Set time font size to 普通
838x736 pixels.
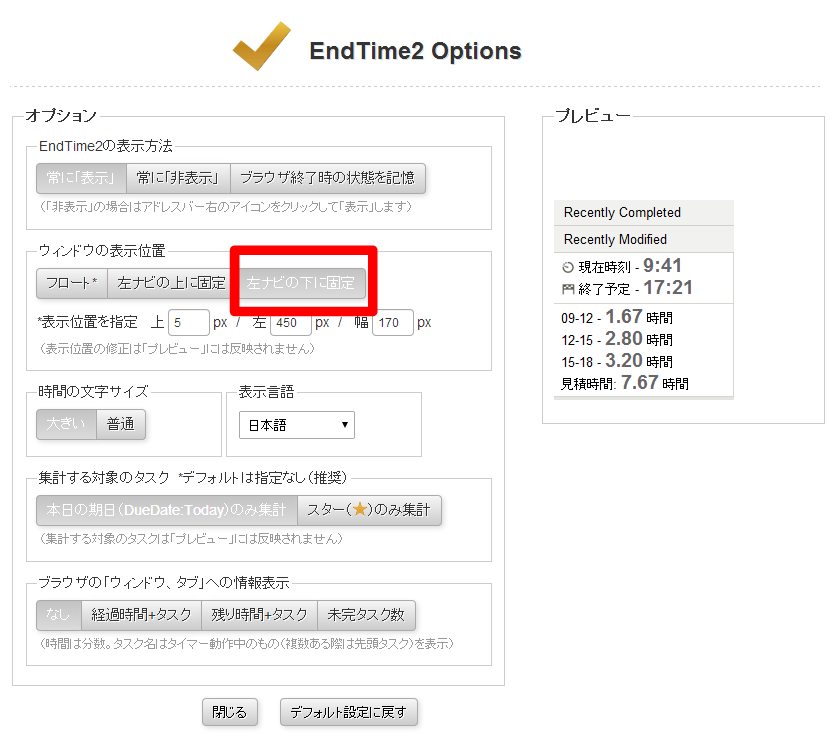pos(121,424)
